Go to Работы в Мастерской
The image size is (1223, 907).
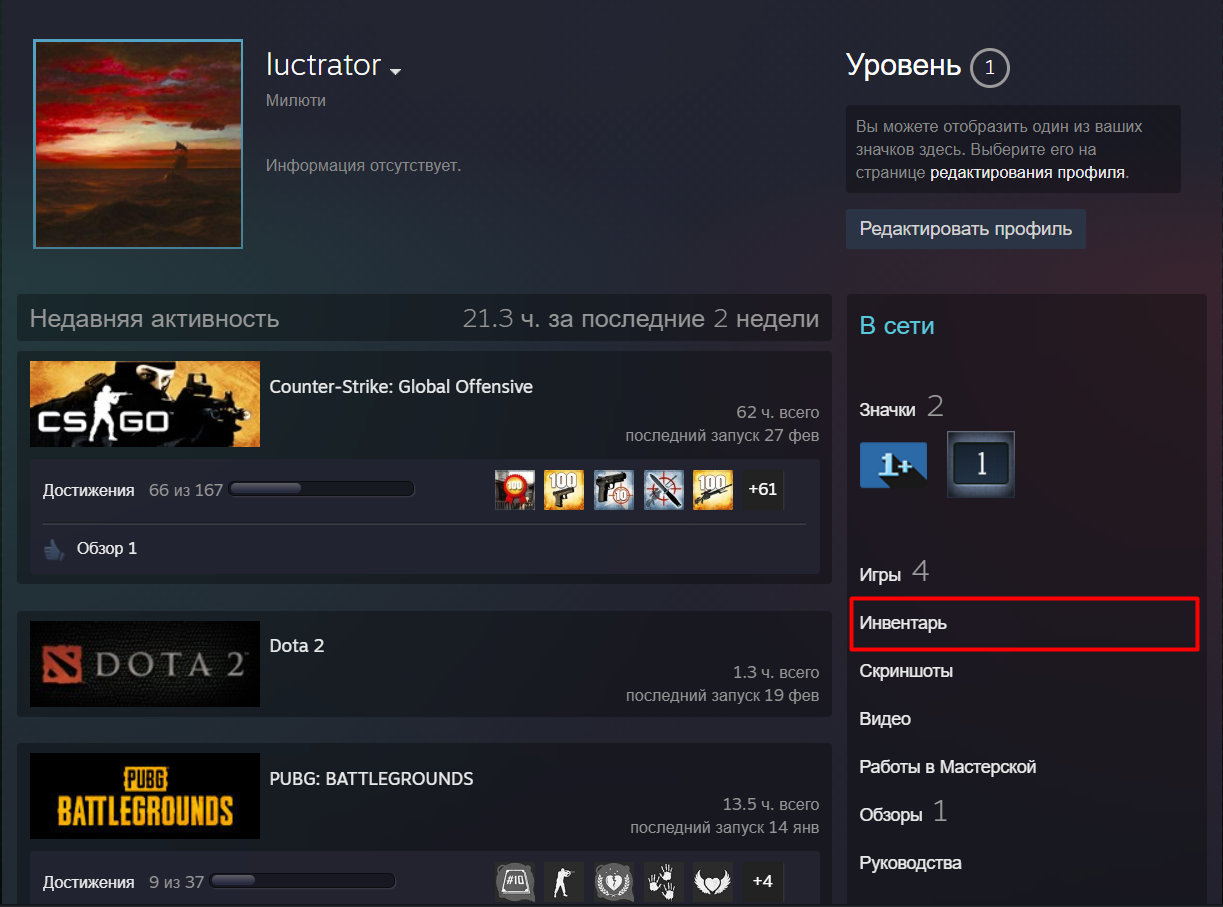click(948, 767)
